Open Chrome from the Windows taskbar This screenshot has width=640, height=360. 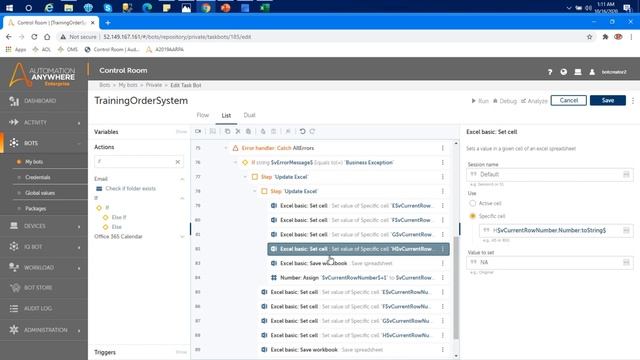[x=206, y=8]
